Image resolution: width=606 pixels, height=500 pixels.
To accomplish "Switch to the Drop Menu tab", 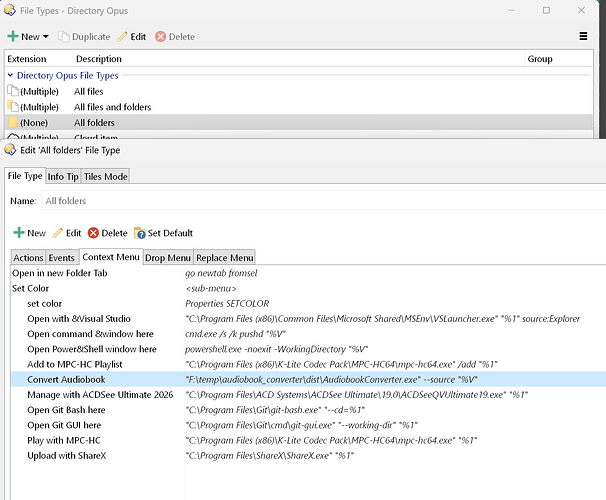I will point(168,258).
